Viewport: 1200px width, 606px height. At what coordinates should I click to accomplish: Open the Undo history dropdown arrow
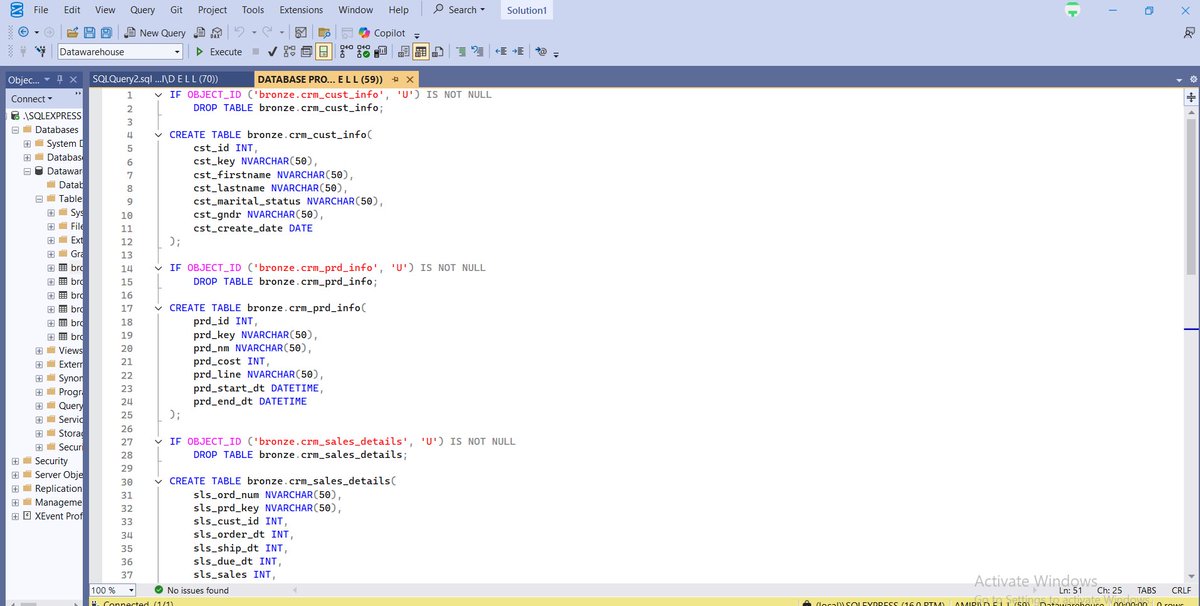click(x=254, y=33)
